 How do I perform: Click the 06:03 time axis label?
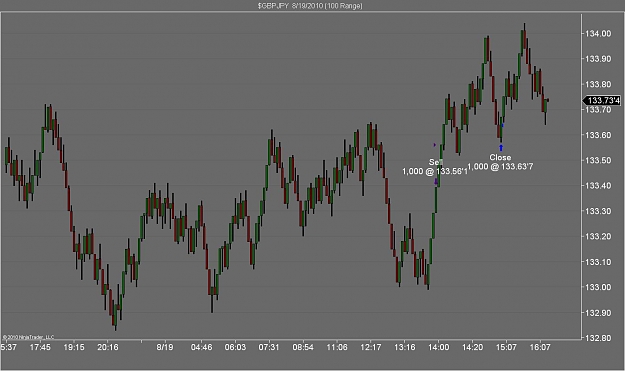click(x=235, y=347)
